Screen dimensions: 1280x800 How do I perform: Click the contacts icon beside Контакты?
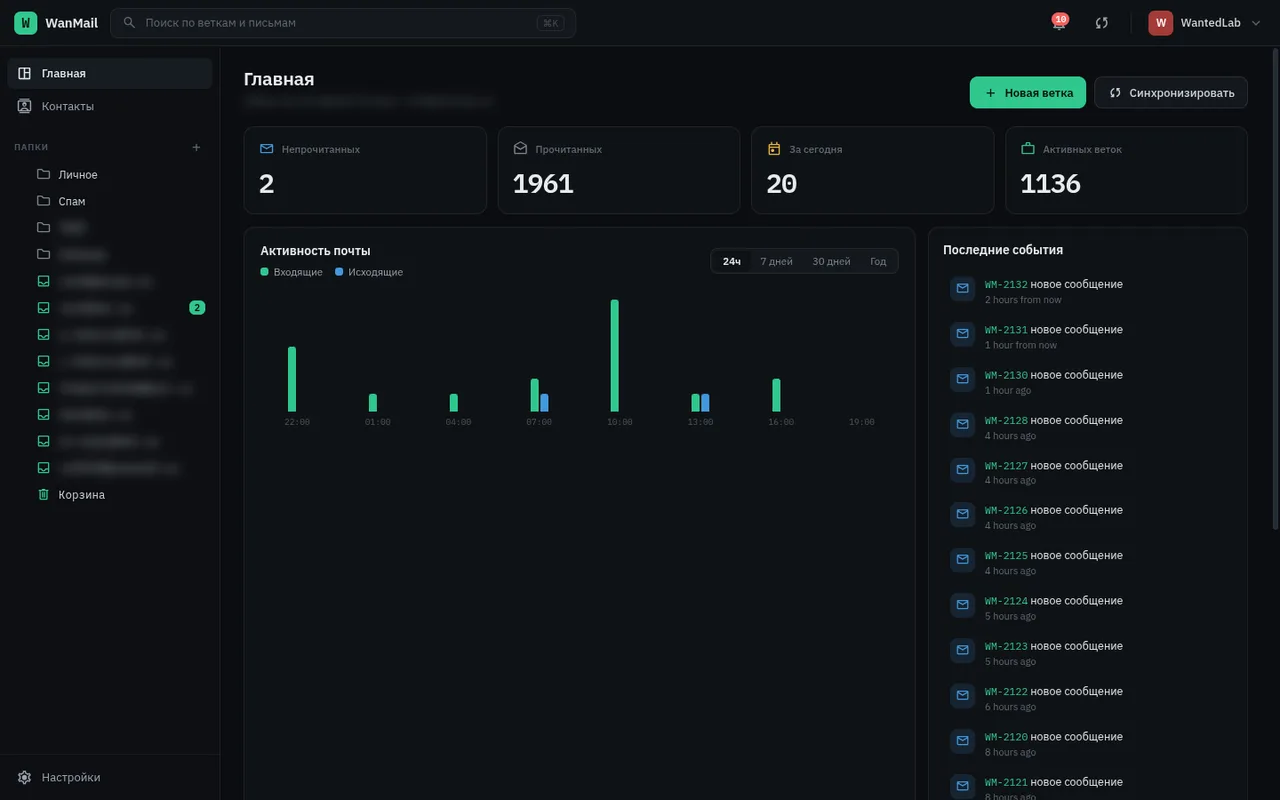[x=25, y=106]
